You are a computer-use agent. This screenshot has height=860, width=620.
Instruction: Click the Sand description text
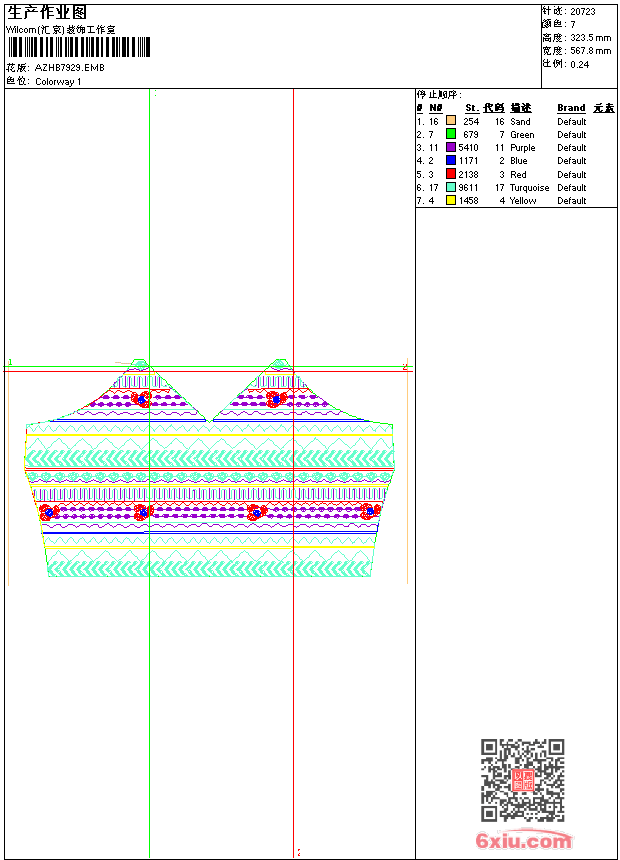[x=520, y=122]
